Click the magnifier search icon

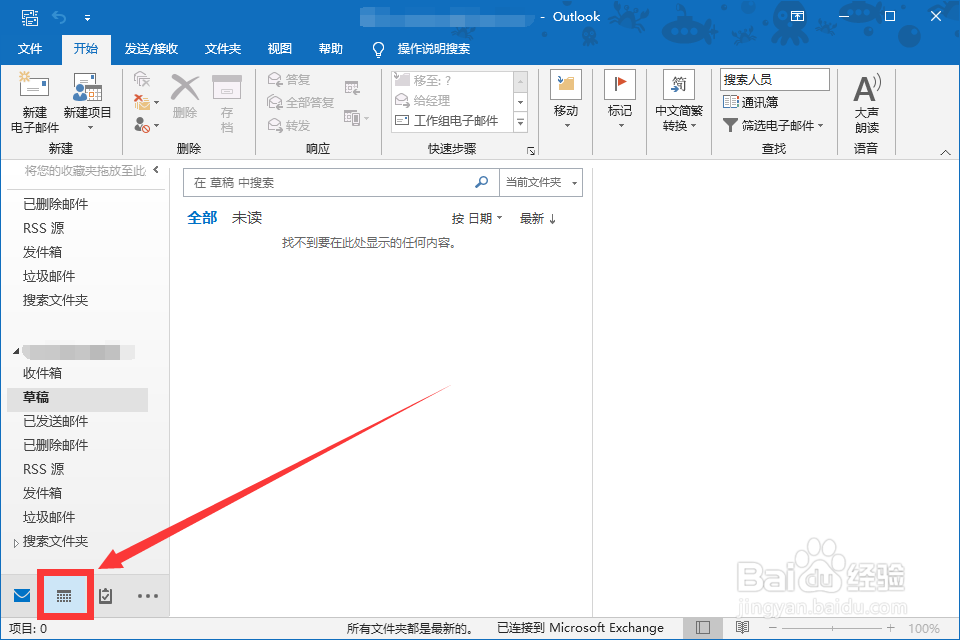(482, 182)
